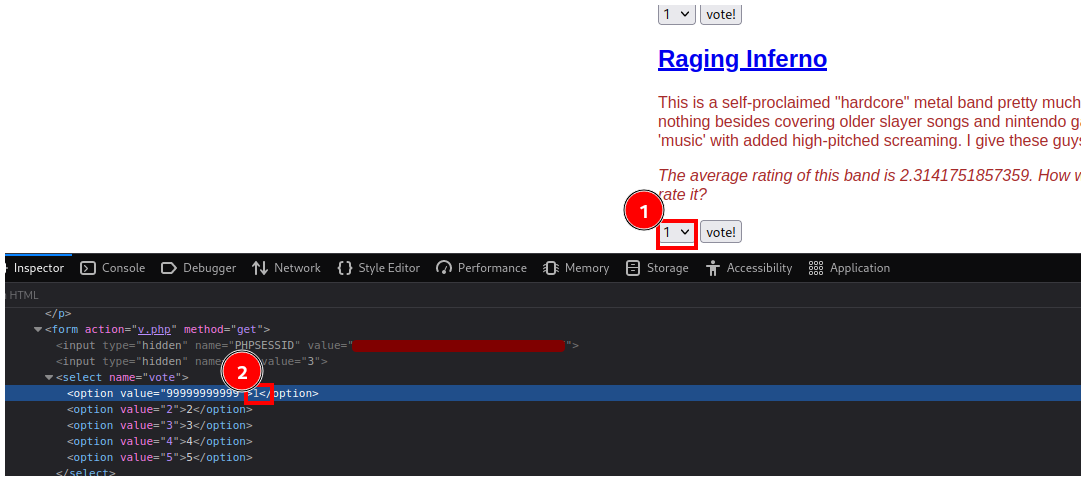Select the option value="2" node
This screenshot has width=1086, height=481.
(160, 409)
